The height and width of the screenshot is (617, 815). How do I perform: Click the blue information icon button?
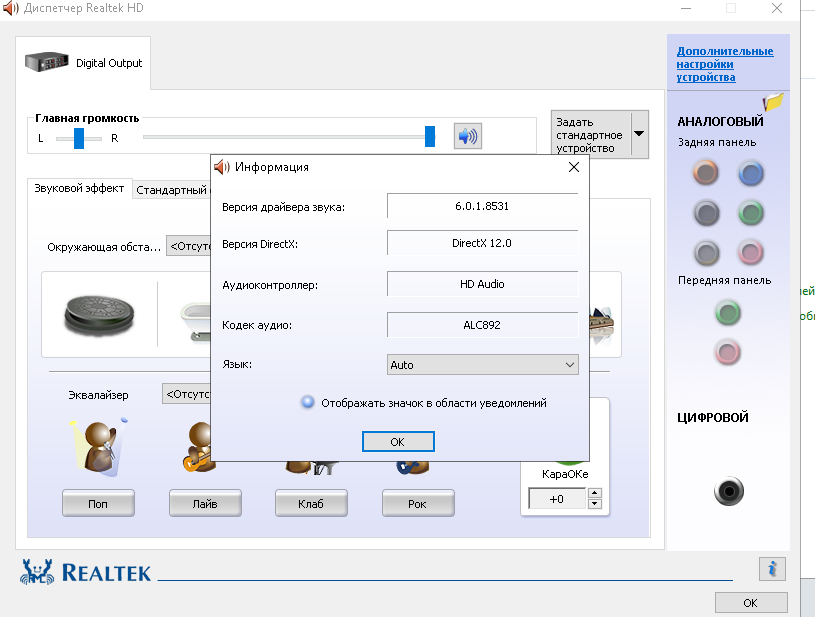point(772,569)
